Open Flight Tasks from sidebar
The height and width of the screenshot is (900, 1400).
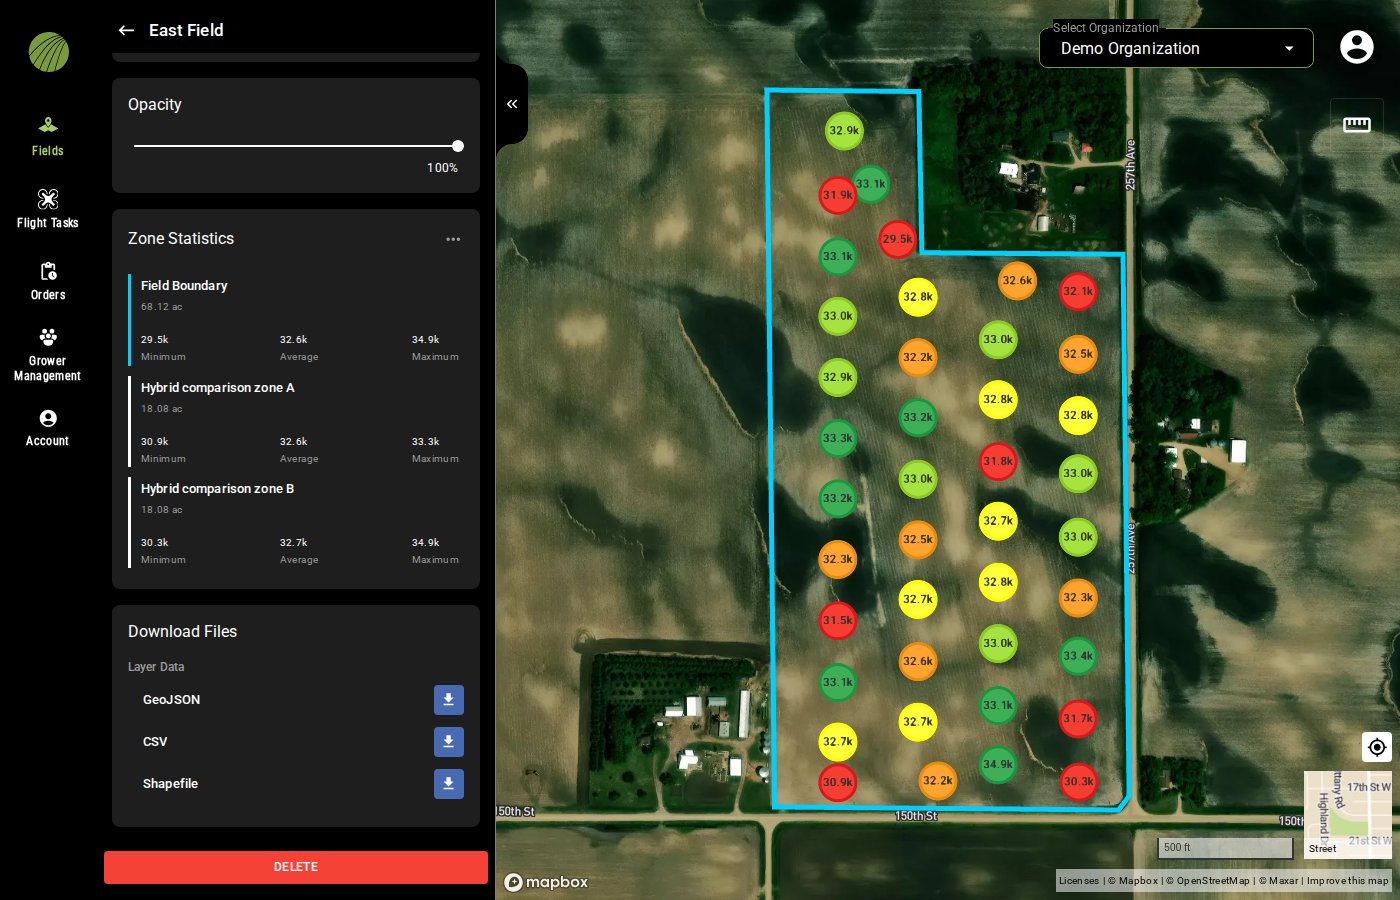point(47,209)
